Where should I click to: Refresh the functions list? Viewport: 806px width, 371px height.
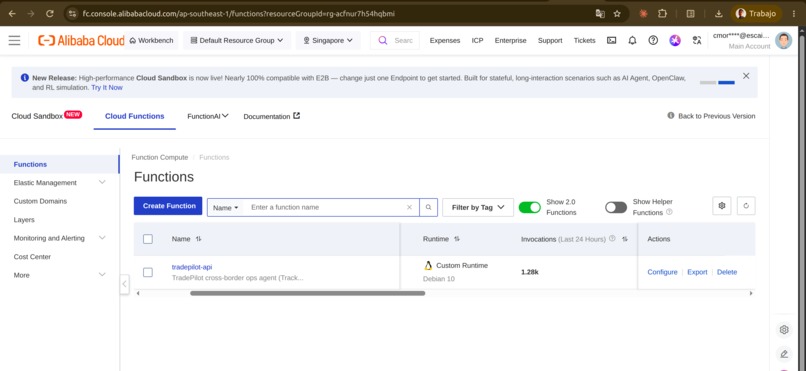point(746,206)
